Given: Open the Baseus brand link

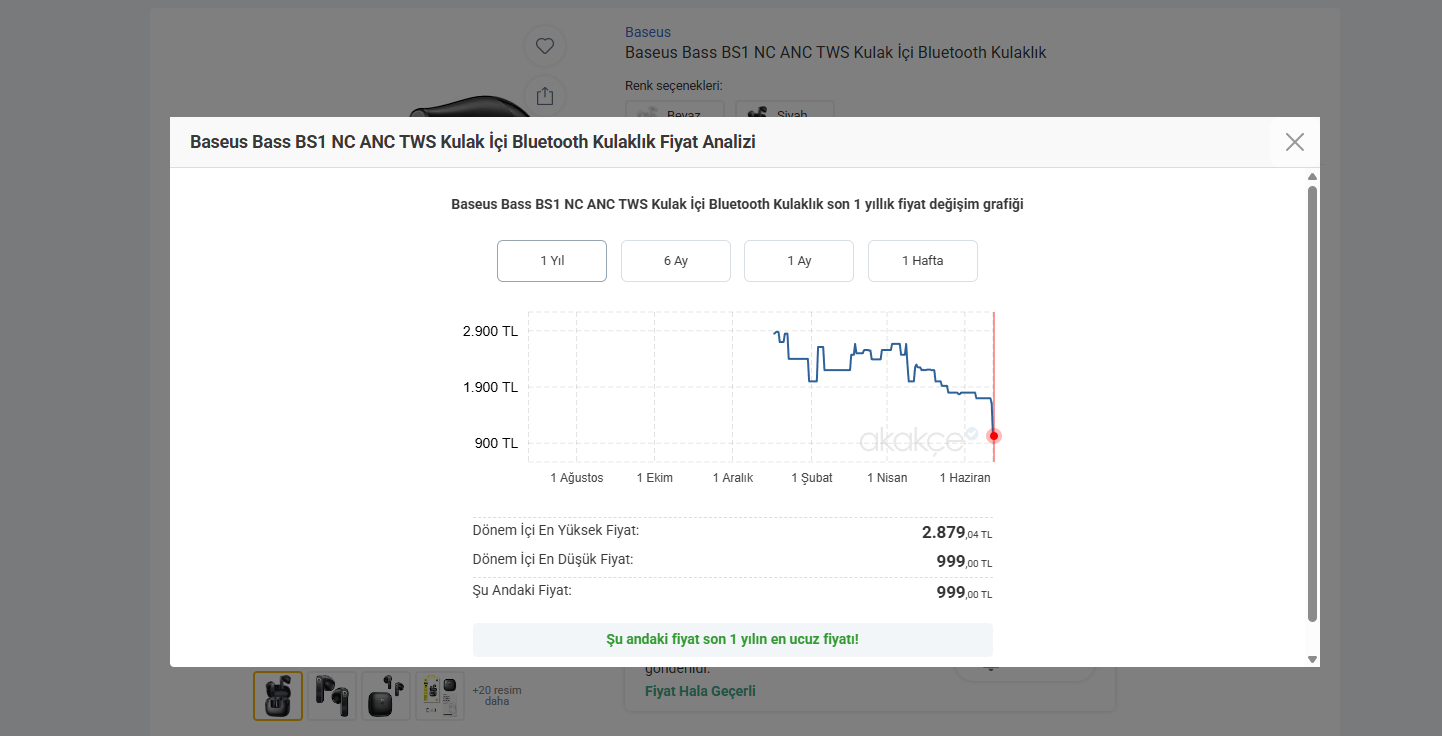Looking at the screenshot, I should (648, 32).
